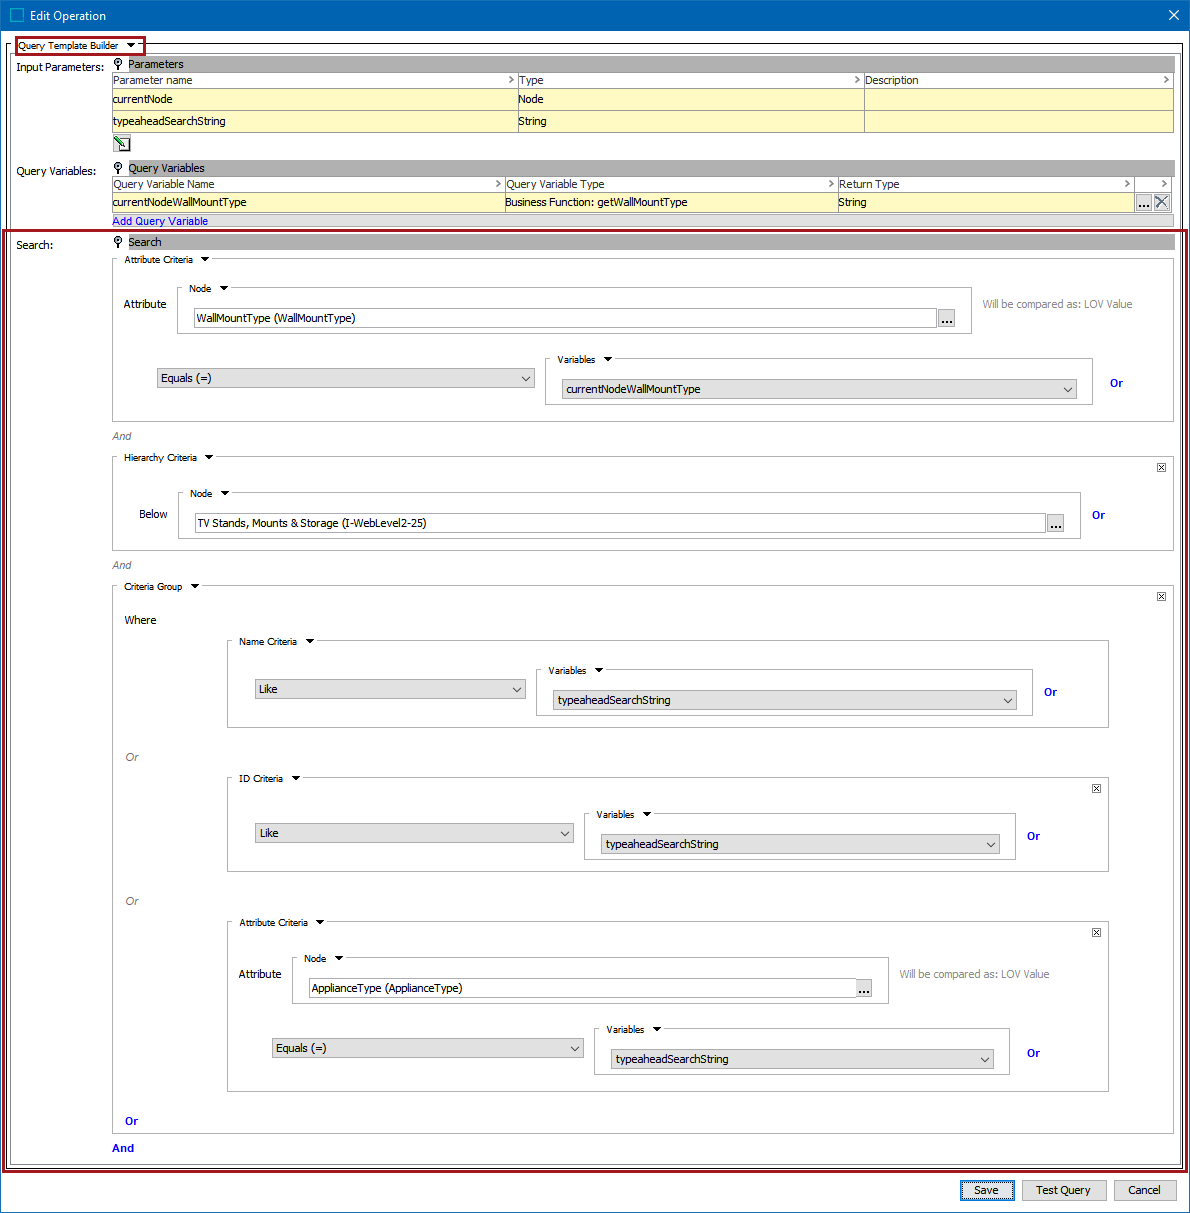Close the Edit Operation dialog
1190x1213 pixels.
(1174, 15)
